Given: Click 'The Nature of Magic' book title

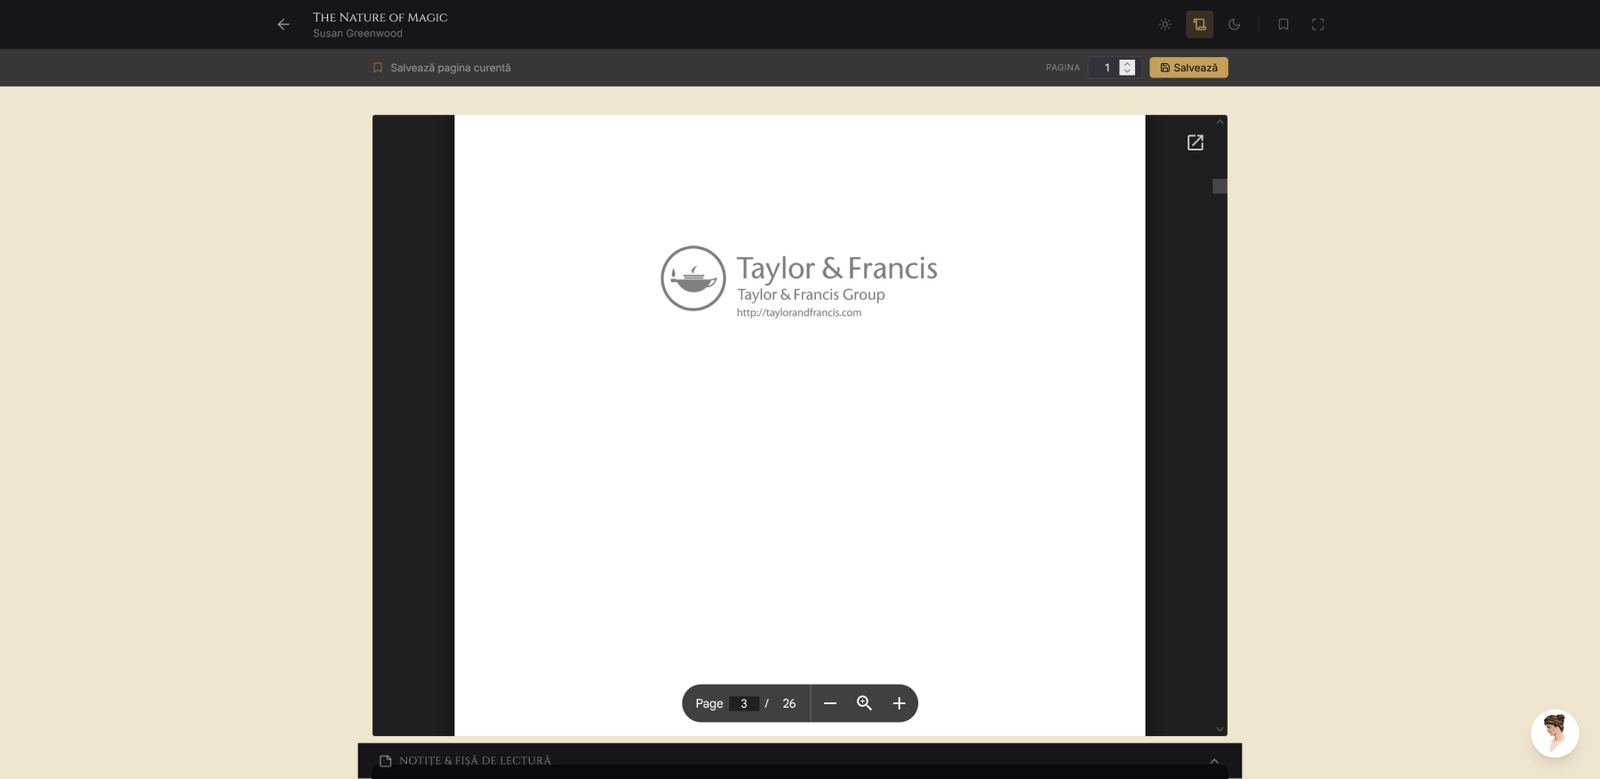Looking at the screenshot, I should pyautogui.click(x=380, y=17).
